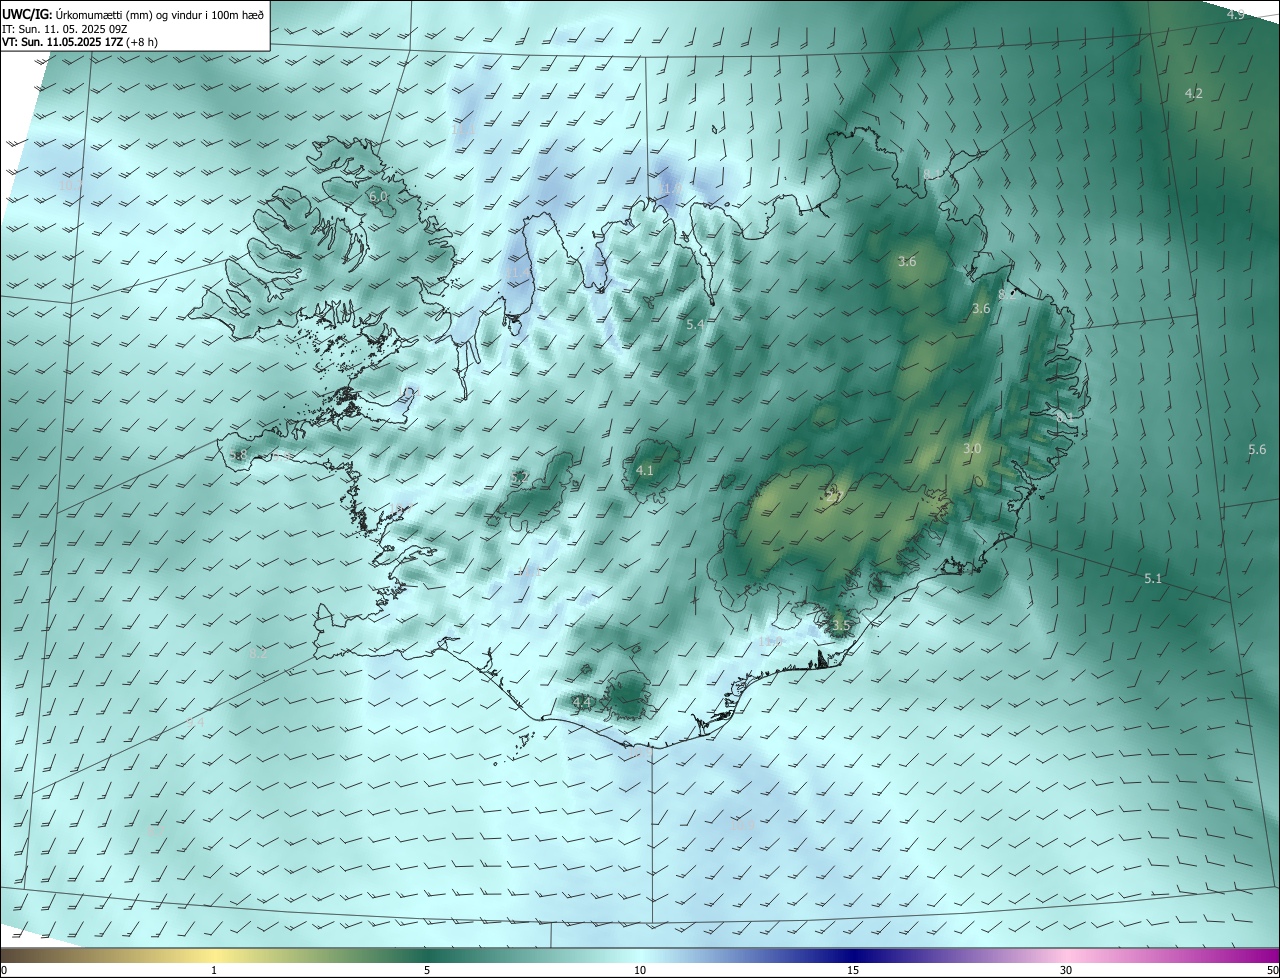The image size is (1280, 978).
Task: Click the 6.0 value label in the Westfjords
Action: (378, 197)
